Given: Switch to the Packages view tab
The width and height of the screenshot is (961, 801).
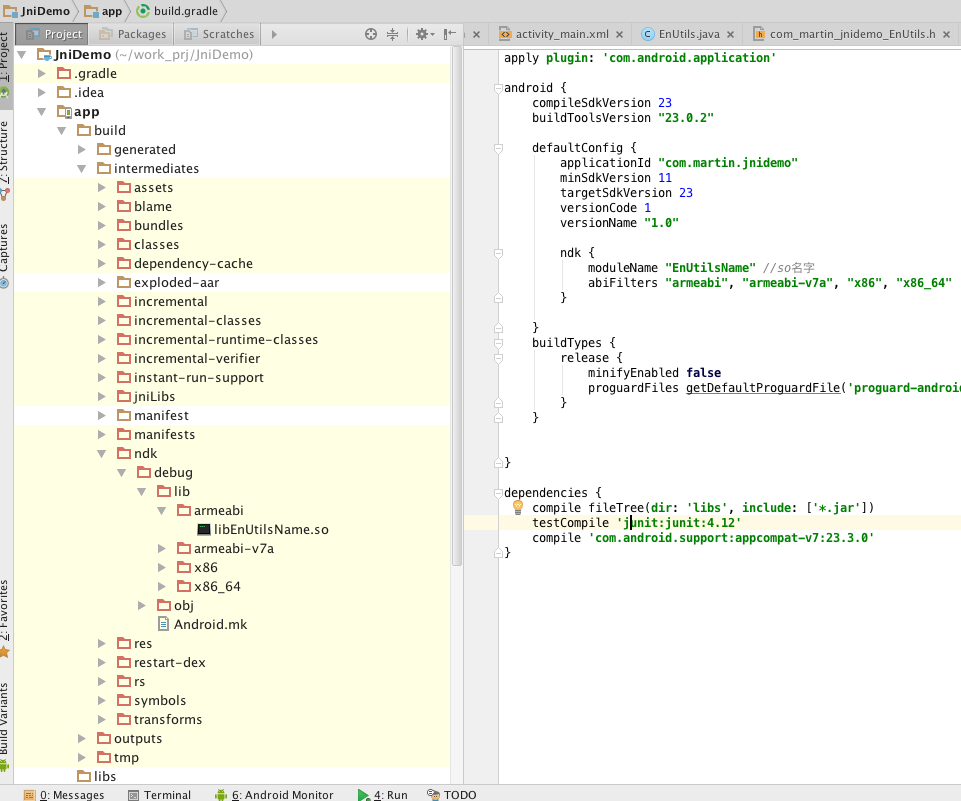Looking at the screenshot, I should (x=141, y=34).
